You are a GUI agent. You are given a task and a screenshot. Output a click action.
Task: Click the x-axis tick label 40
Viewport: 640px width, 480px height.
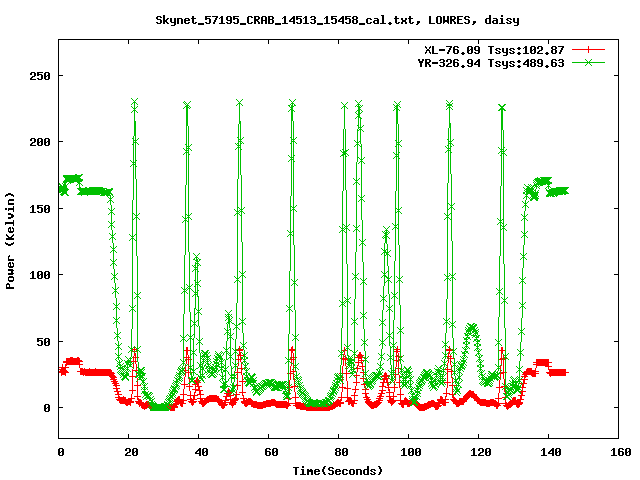pos(202,452)
